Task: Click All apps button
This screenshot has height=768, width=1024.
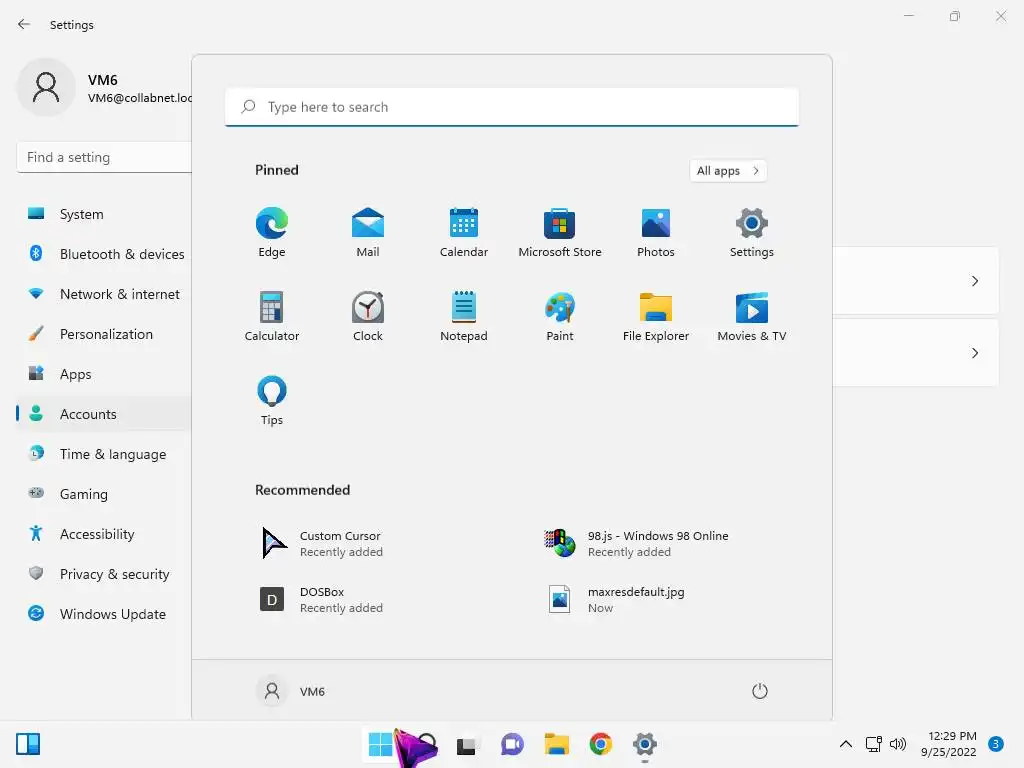Action: pos(728,171)
